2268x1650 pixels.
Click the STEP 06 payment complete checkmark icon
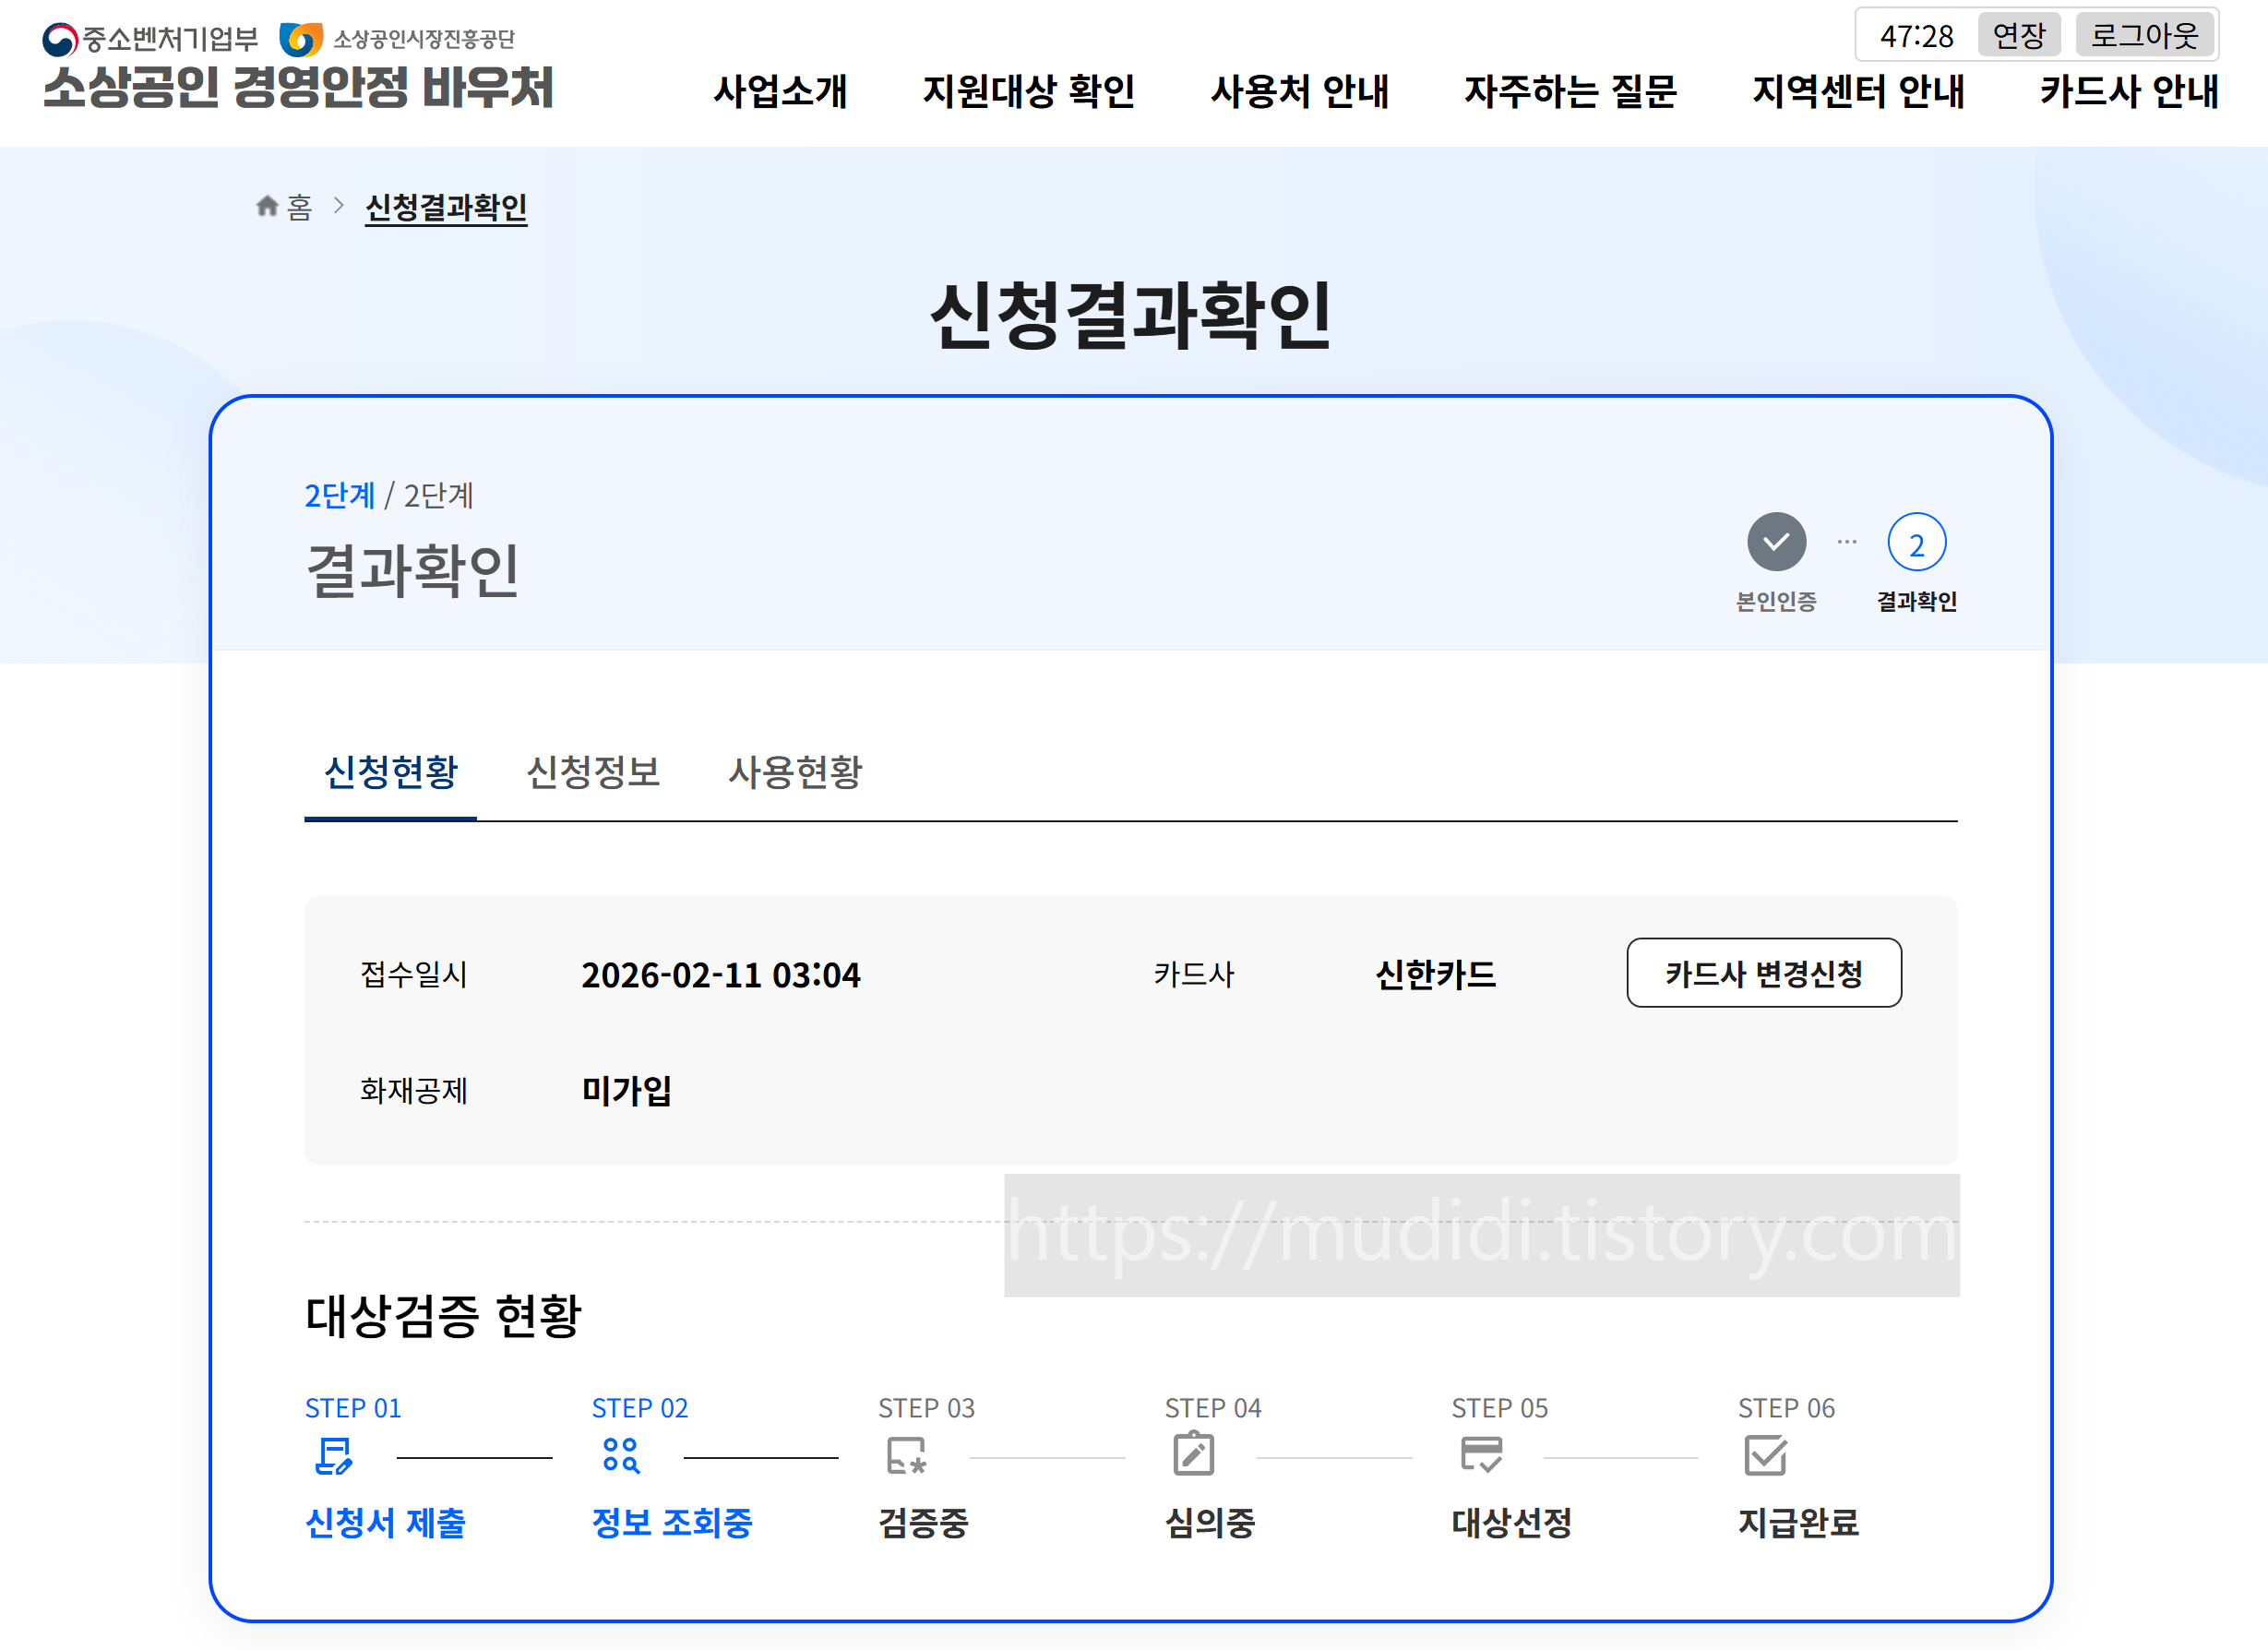click(1765, 1456)
